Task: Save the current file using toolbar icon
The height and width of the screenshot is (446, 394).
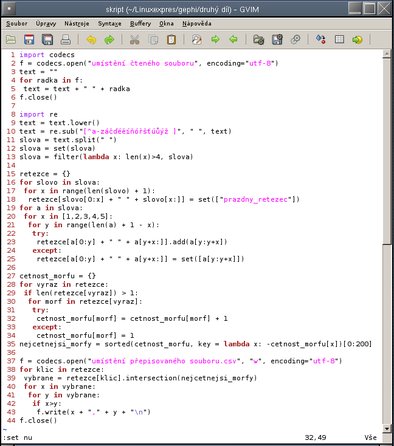Action: tap(29, 40)
